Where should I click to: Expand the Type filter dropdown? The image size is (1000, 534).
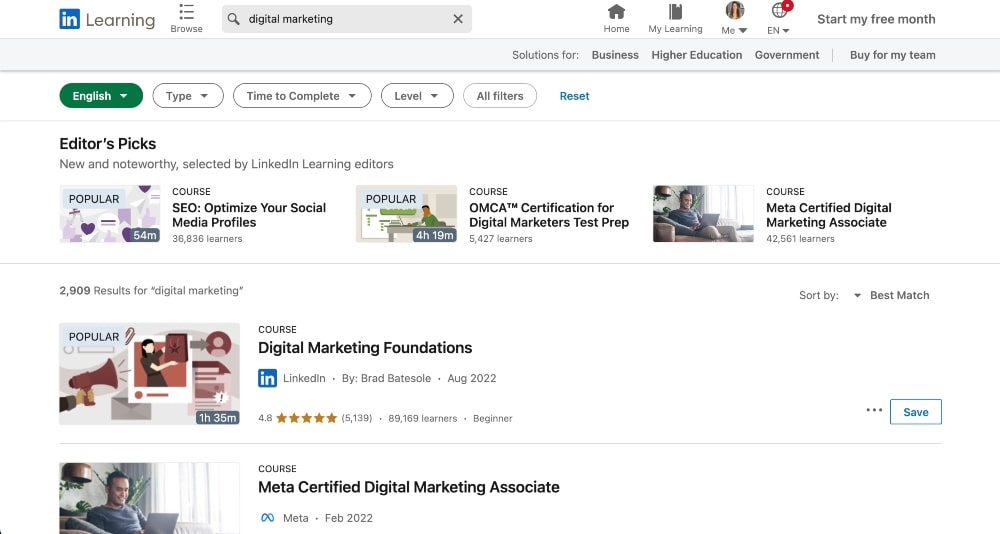[x=188, y=96]
